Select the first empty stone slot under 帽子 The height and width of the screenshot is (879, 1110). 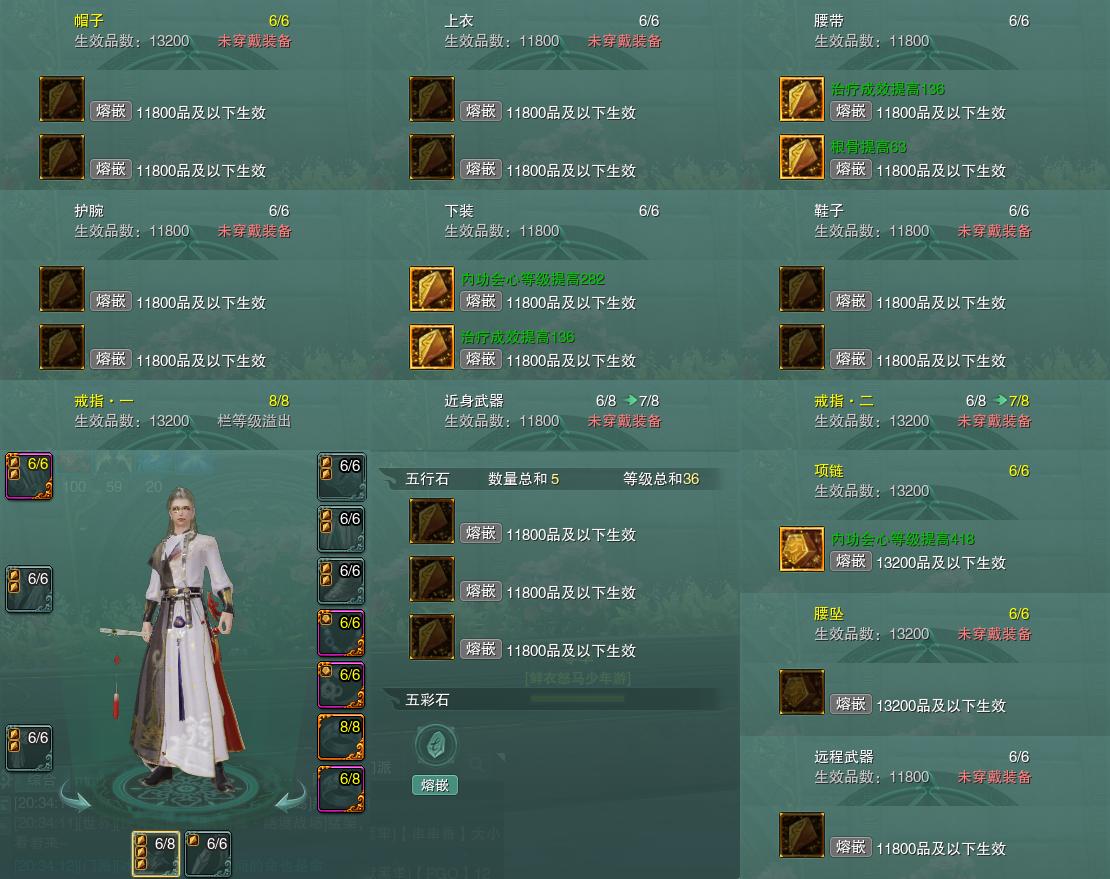point(62,99)
